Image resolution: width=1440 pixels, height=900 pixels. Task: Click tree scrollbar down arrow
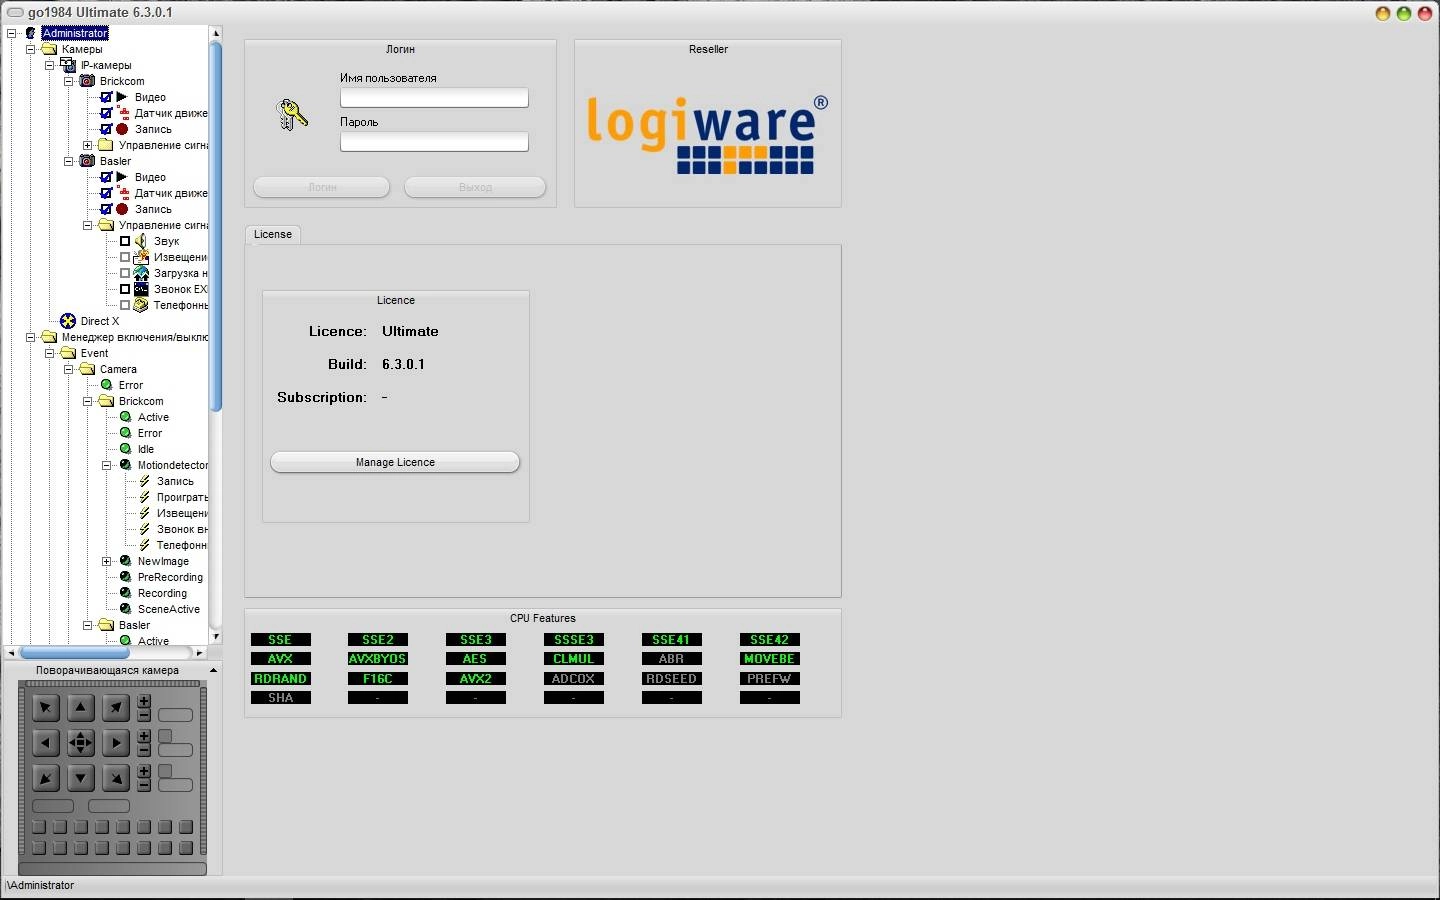pos(215,635)
